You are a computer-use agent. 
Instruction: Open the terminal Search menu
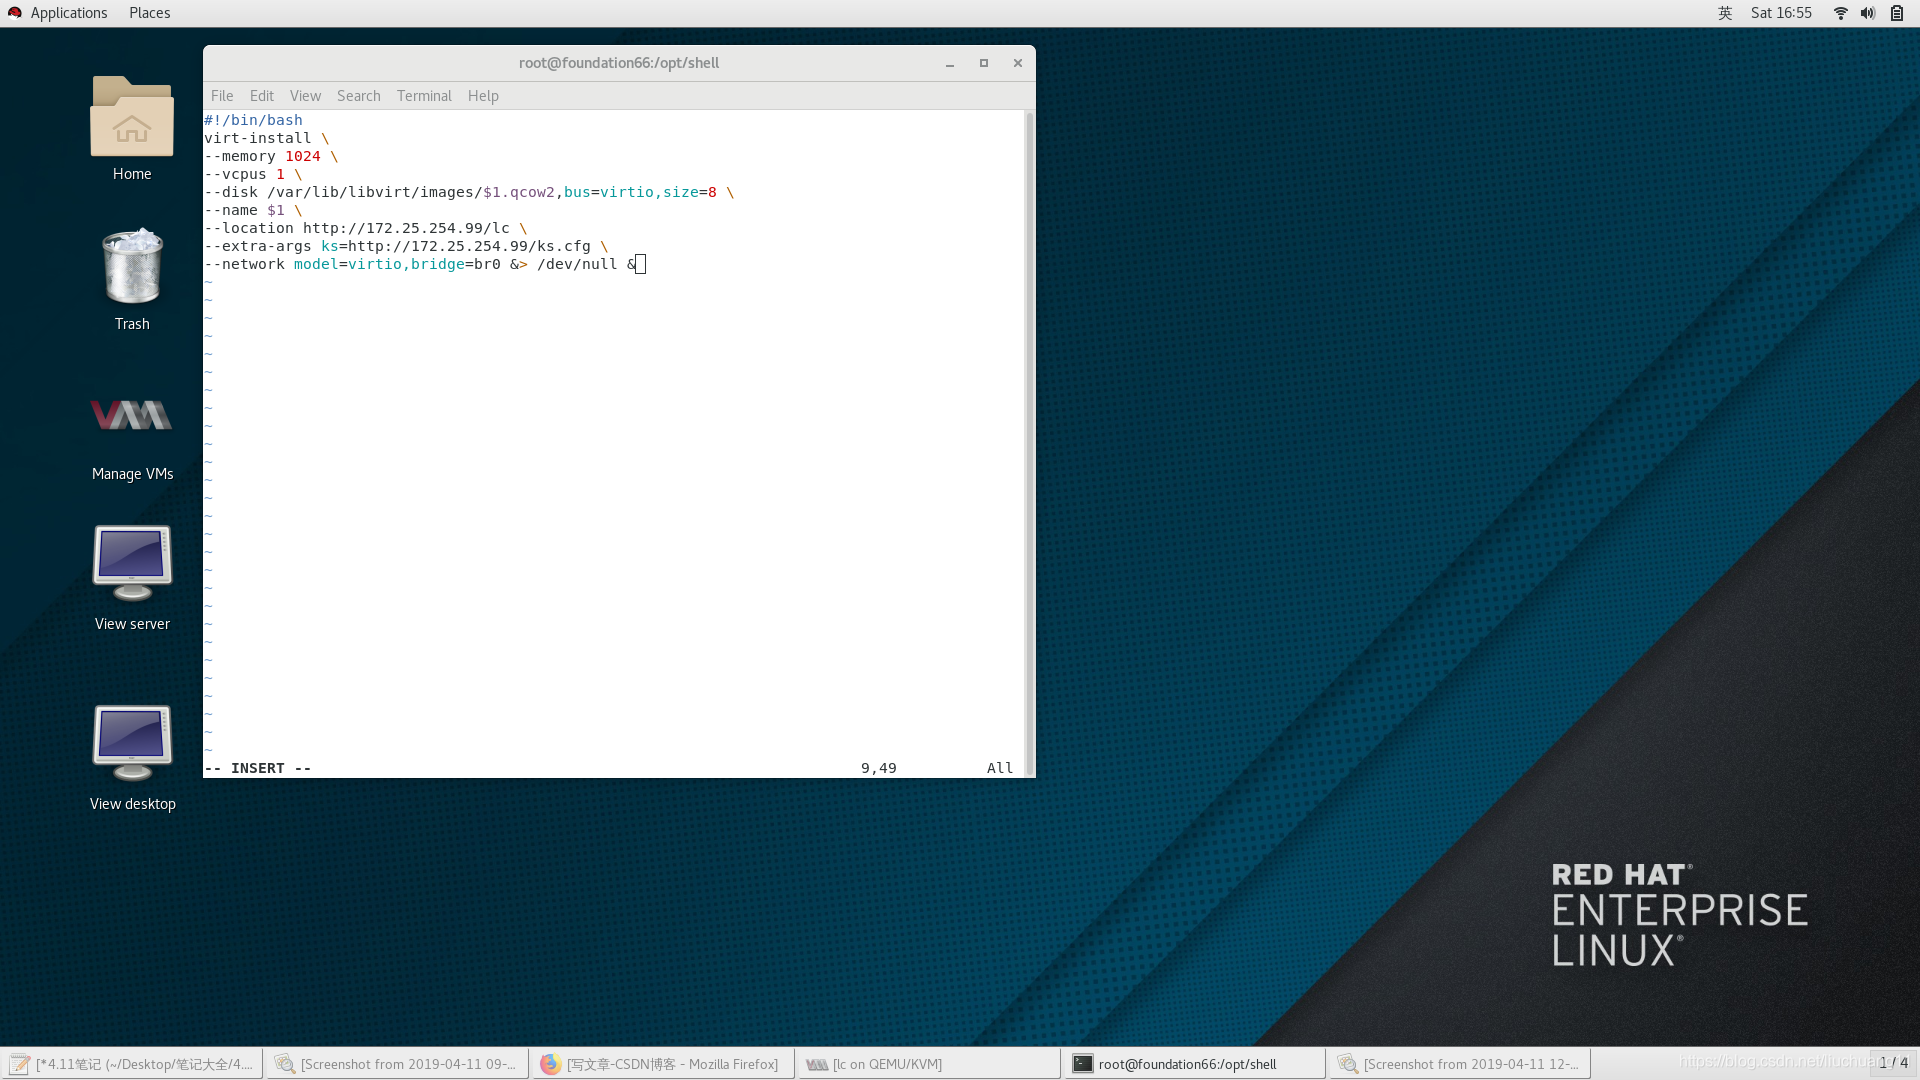(x=358, y=96)
